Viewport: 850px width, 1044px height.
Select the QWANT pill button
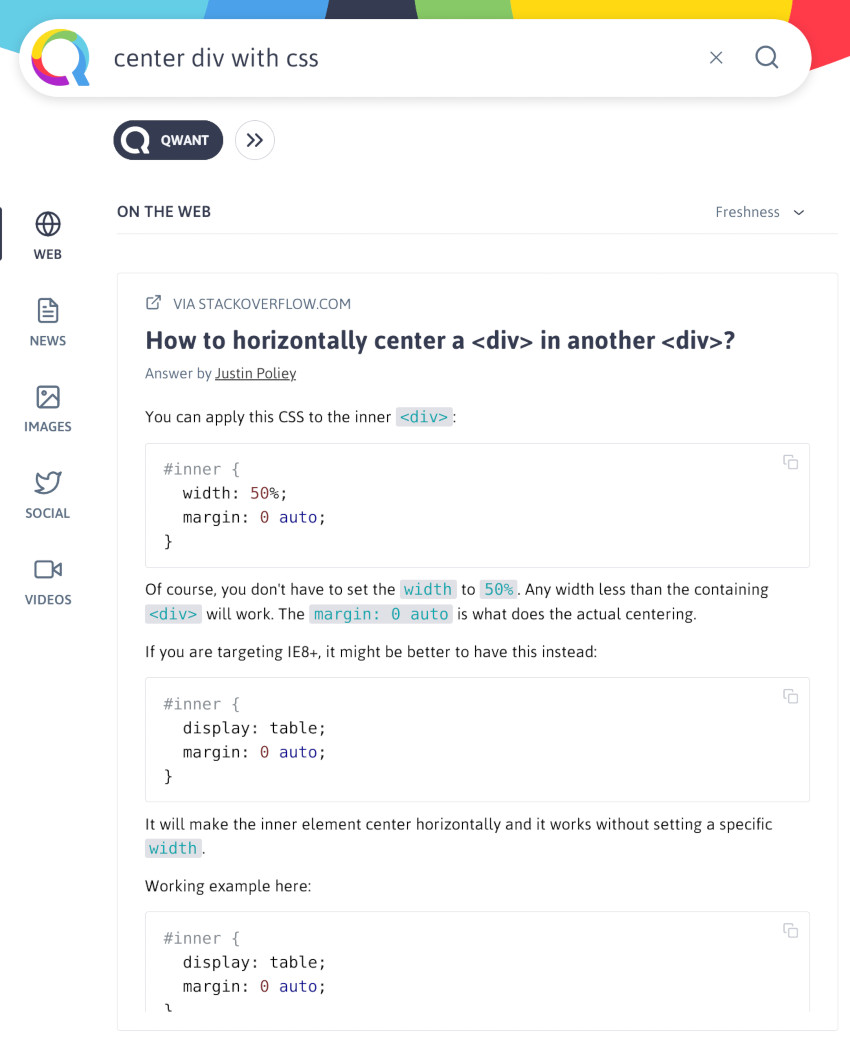168,140
